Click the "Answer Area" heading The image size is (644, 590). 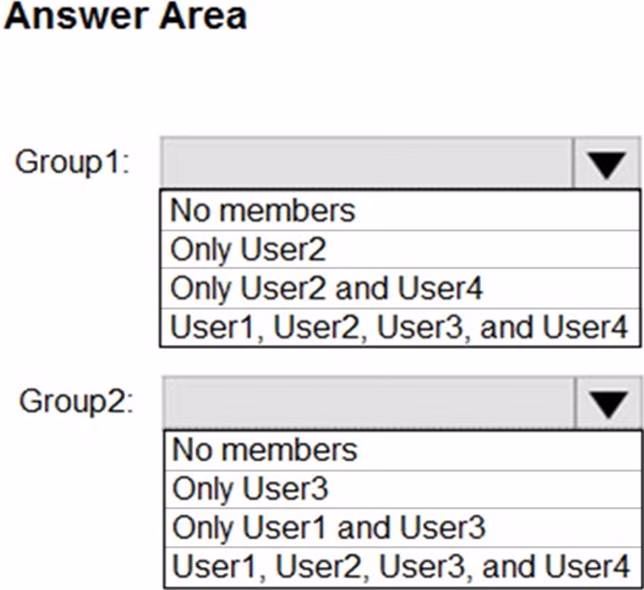[124, 17]
